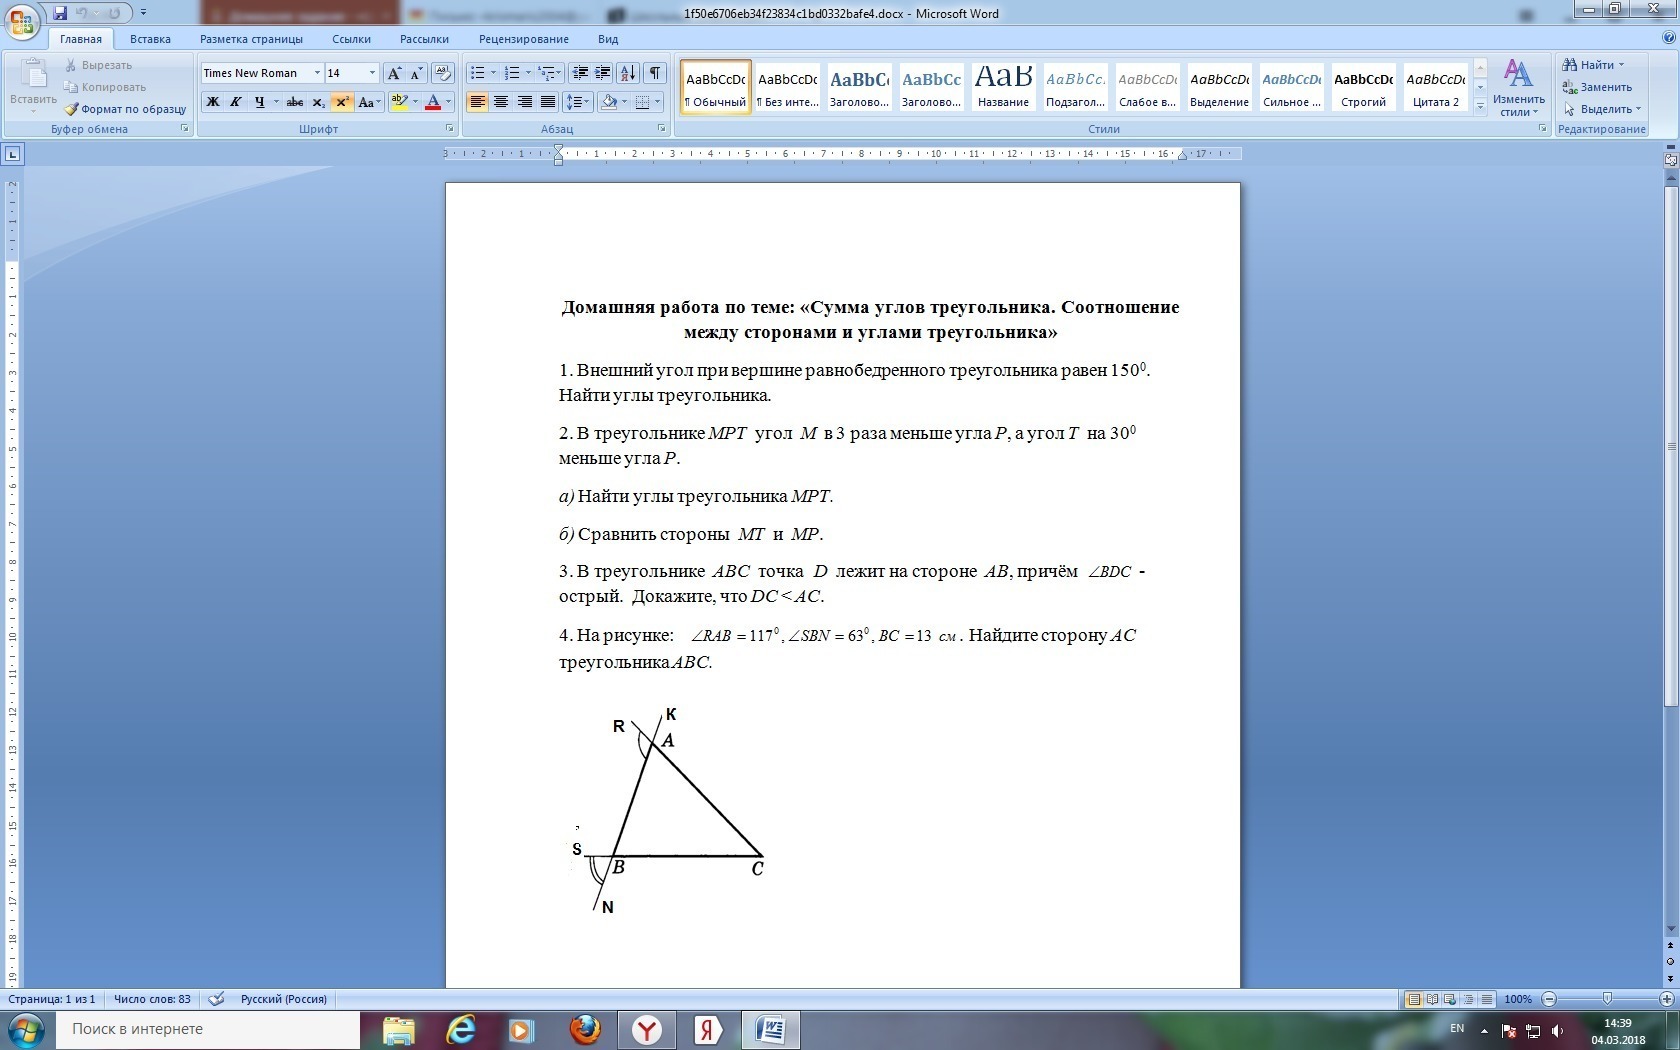
Task: Launch Firefox from the taskbar
Action: click(x=585, y=1030)
